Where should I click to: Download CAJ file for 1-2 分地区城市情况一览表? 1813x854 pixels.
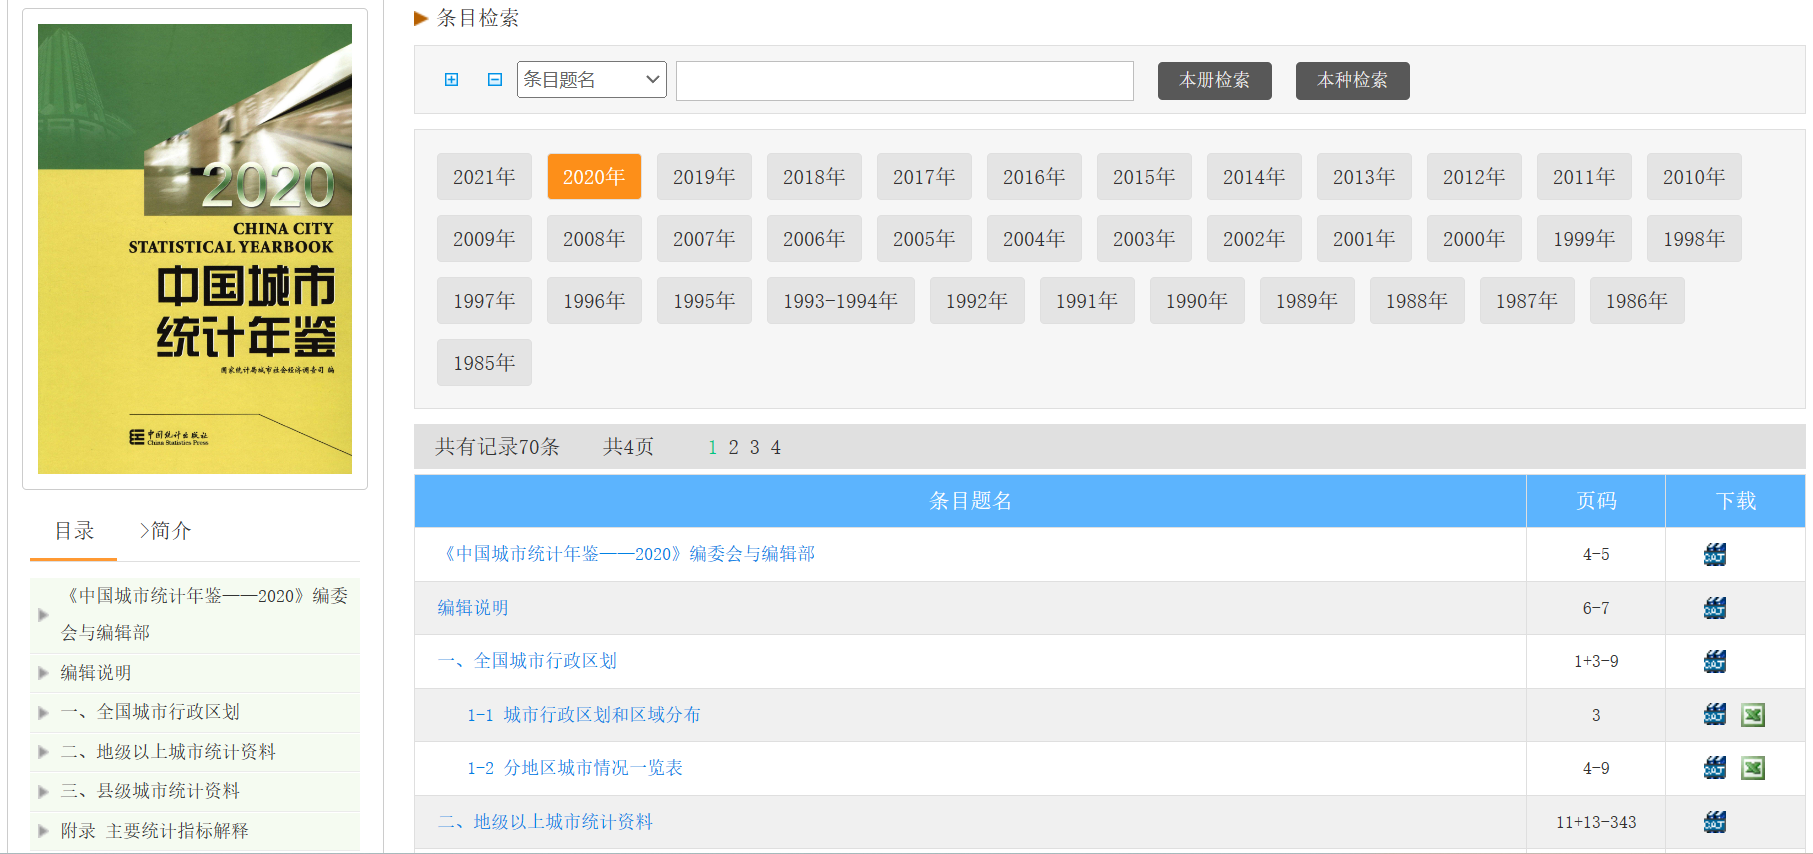coord(1714,768)
